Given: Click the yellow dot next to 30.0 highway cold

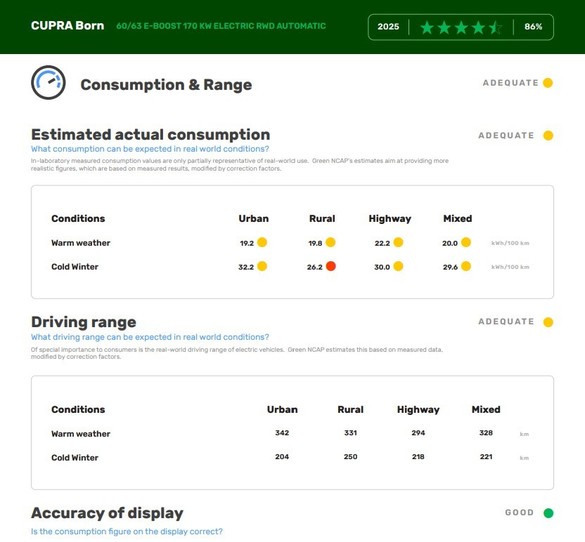Looking at the screenshot, I should click(398, 266).
